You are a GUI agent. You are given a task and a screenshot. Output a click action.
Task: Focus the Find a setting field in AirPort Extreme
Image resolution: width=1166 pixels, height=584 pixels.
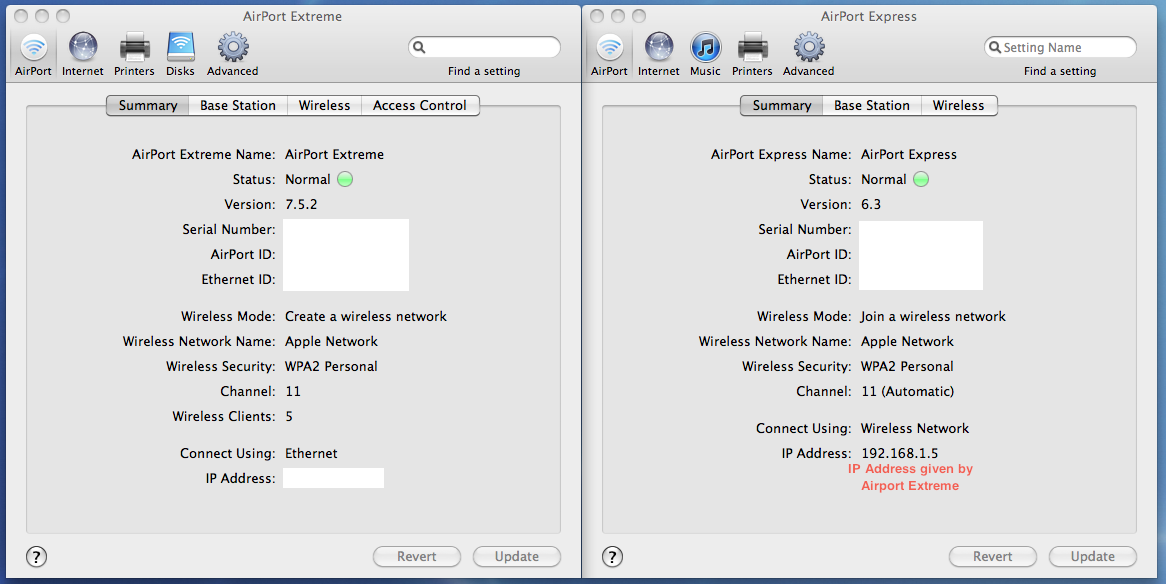click(484, 48)
